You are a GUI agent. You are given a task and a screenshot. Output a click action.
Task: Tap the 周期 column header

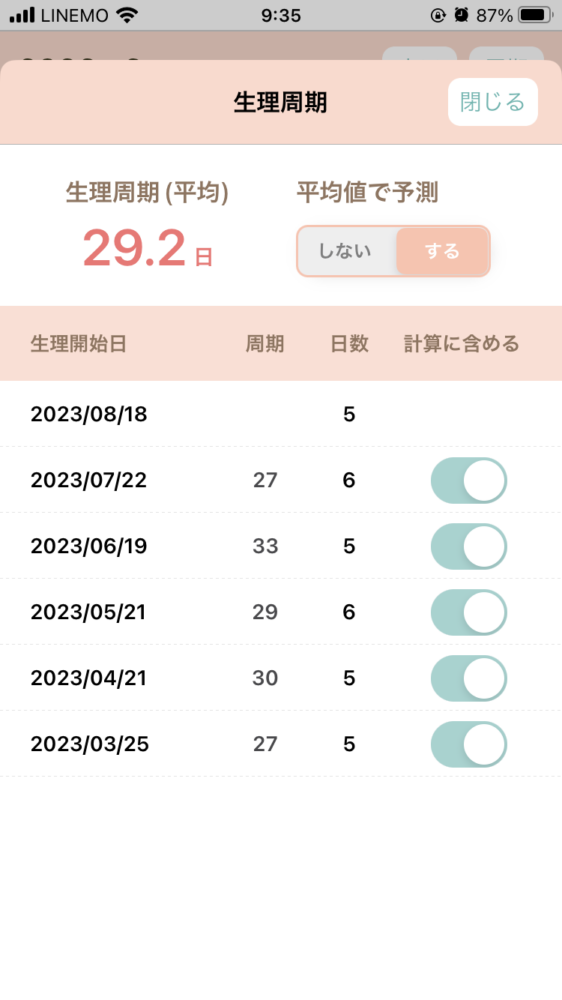click(x=265, y=344)
